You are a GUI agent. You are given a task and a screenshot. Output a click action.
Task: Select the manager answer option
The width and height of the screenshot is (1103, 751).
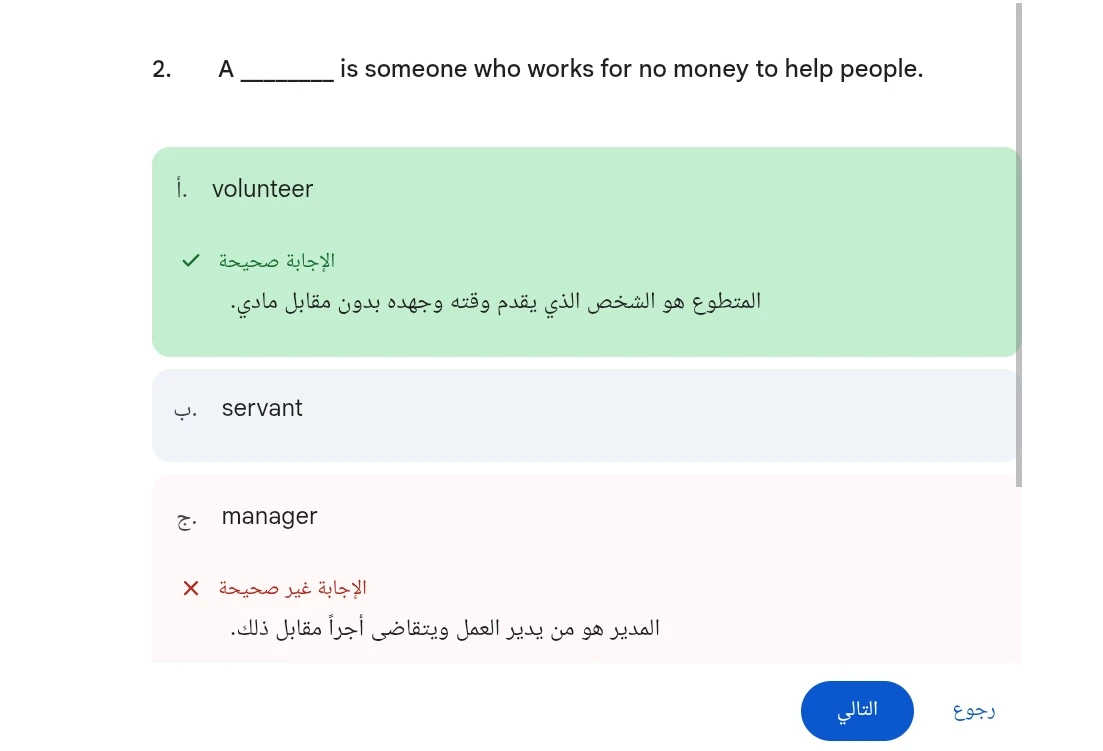click(269, 516)
